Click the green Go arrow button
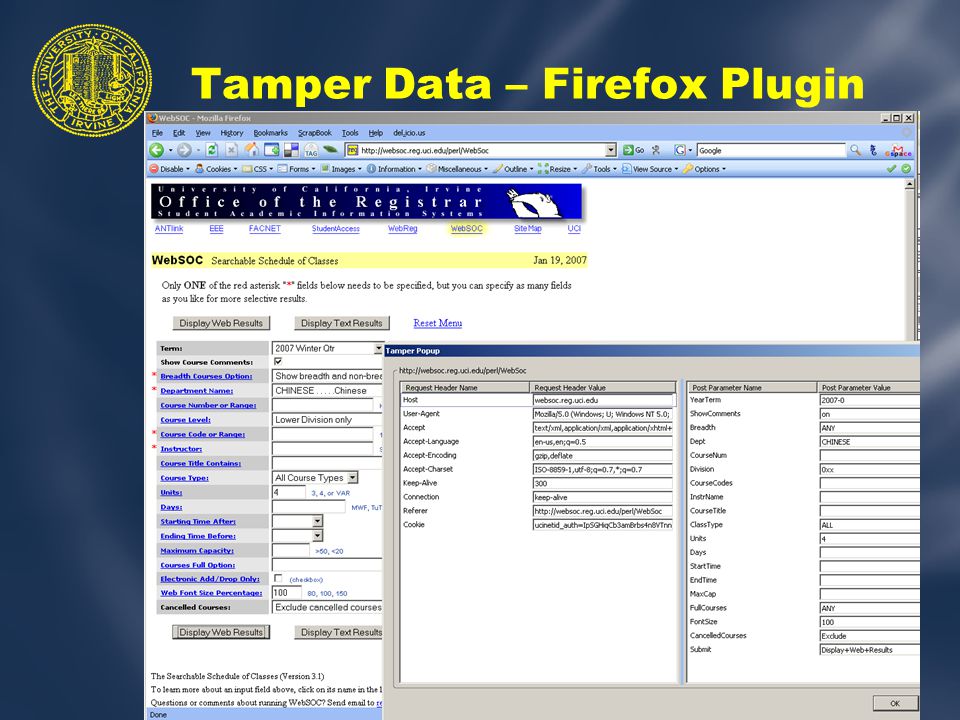 633,150
